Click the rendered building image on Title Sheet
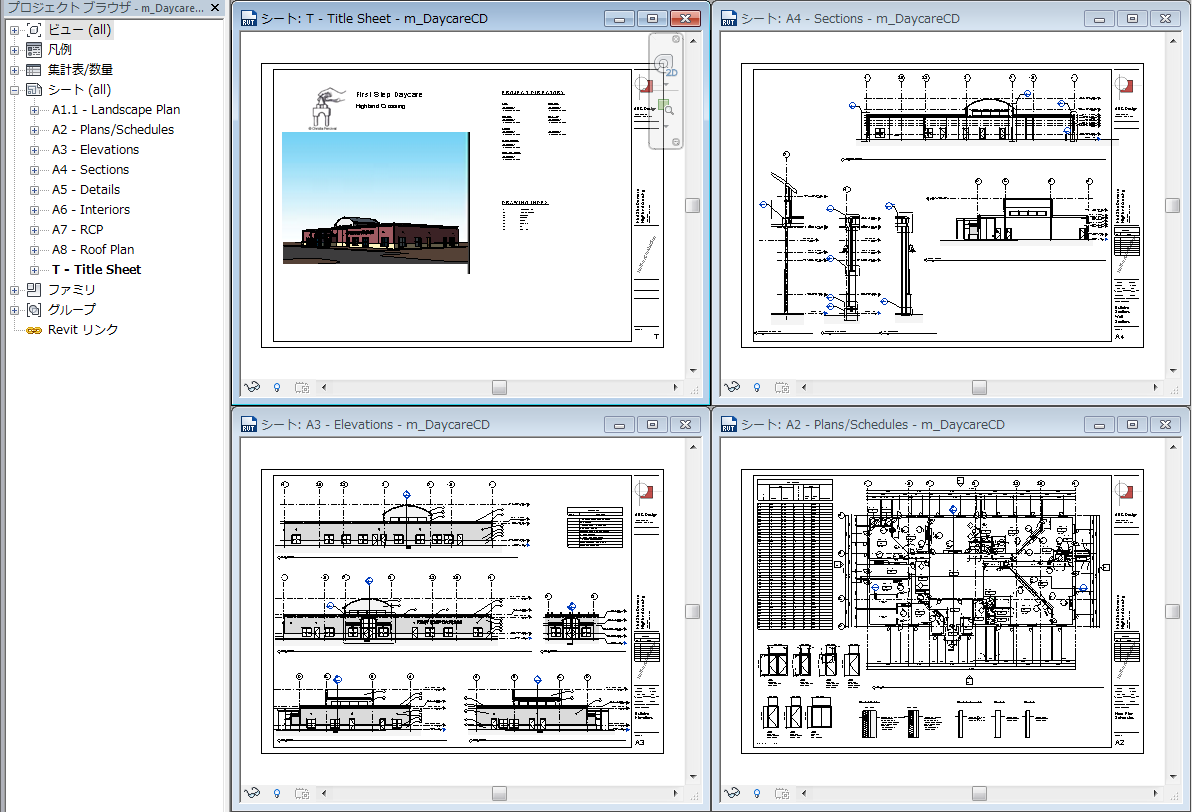 tap(376, 198)
